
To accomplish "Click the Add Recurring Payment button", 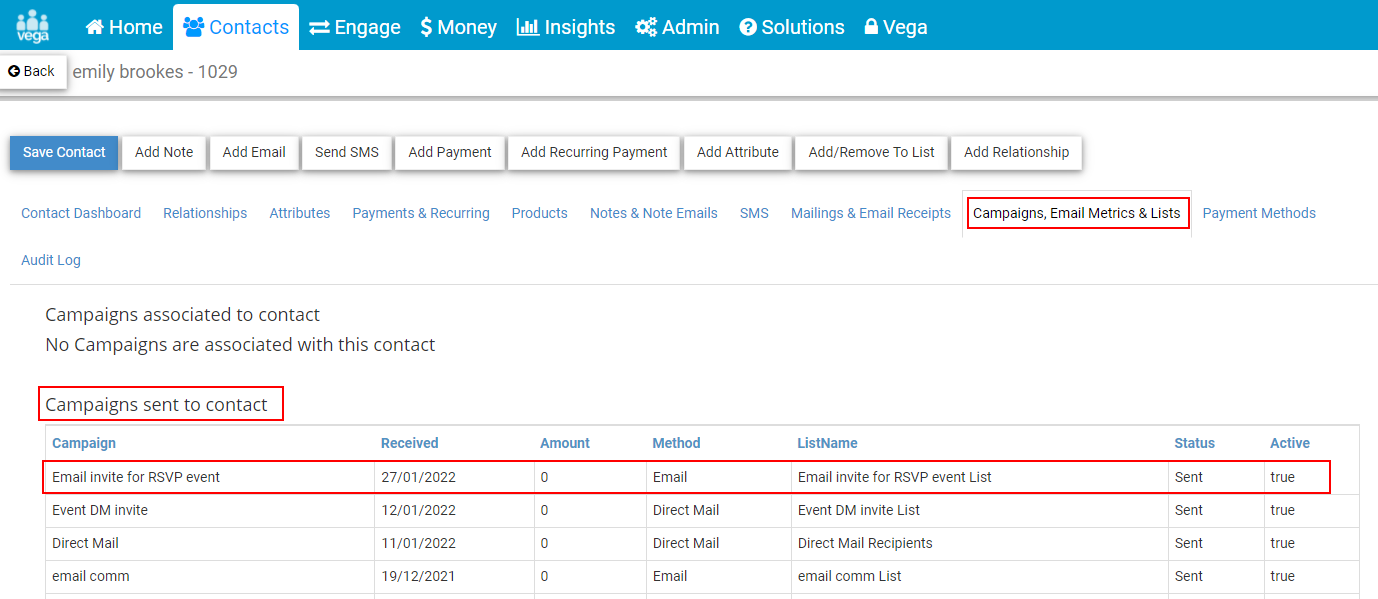I will click(x=594, y=152).
